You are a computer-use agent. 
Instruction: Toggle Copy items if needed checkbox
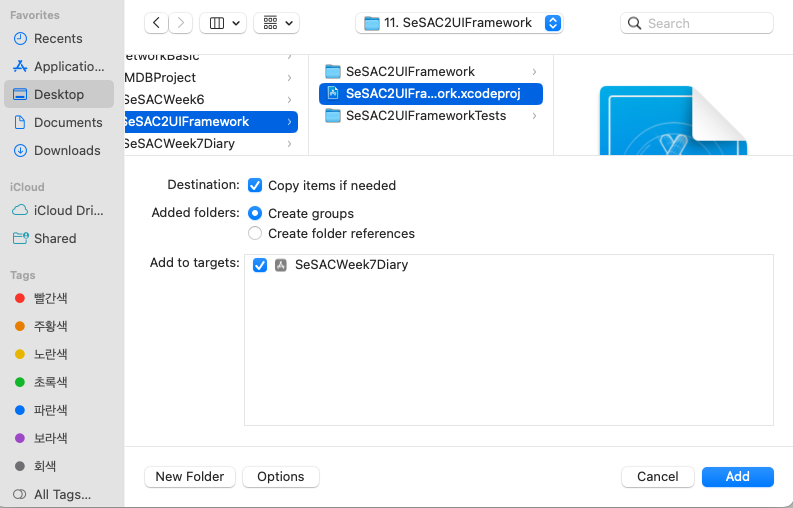[255, 185]
